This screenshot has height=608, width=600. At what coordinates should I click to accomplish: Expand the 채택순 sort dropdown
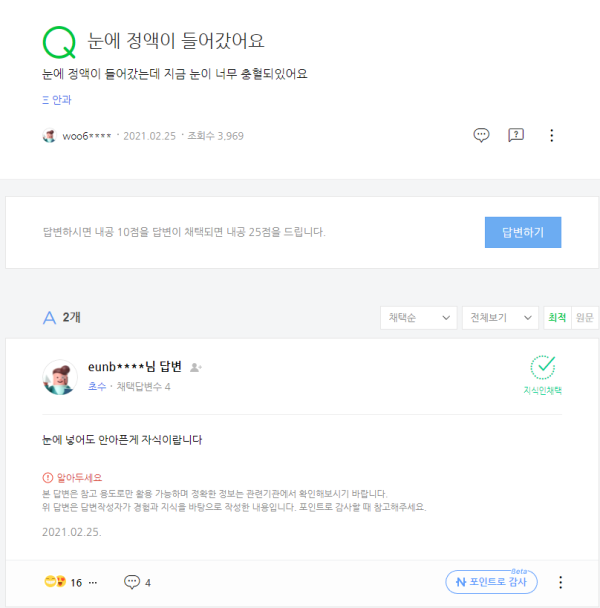(x=418, y=318)
